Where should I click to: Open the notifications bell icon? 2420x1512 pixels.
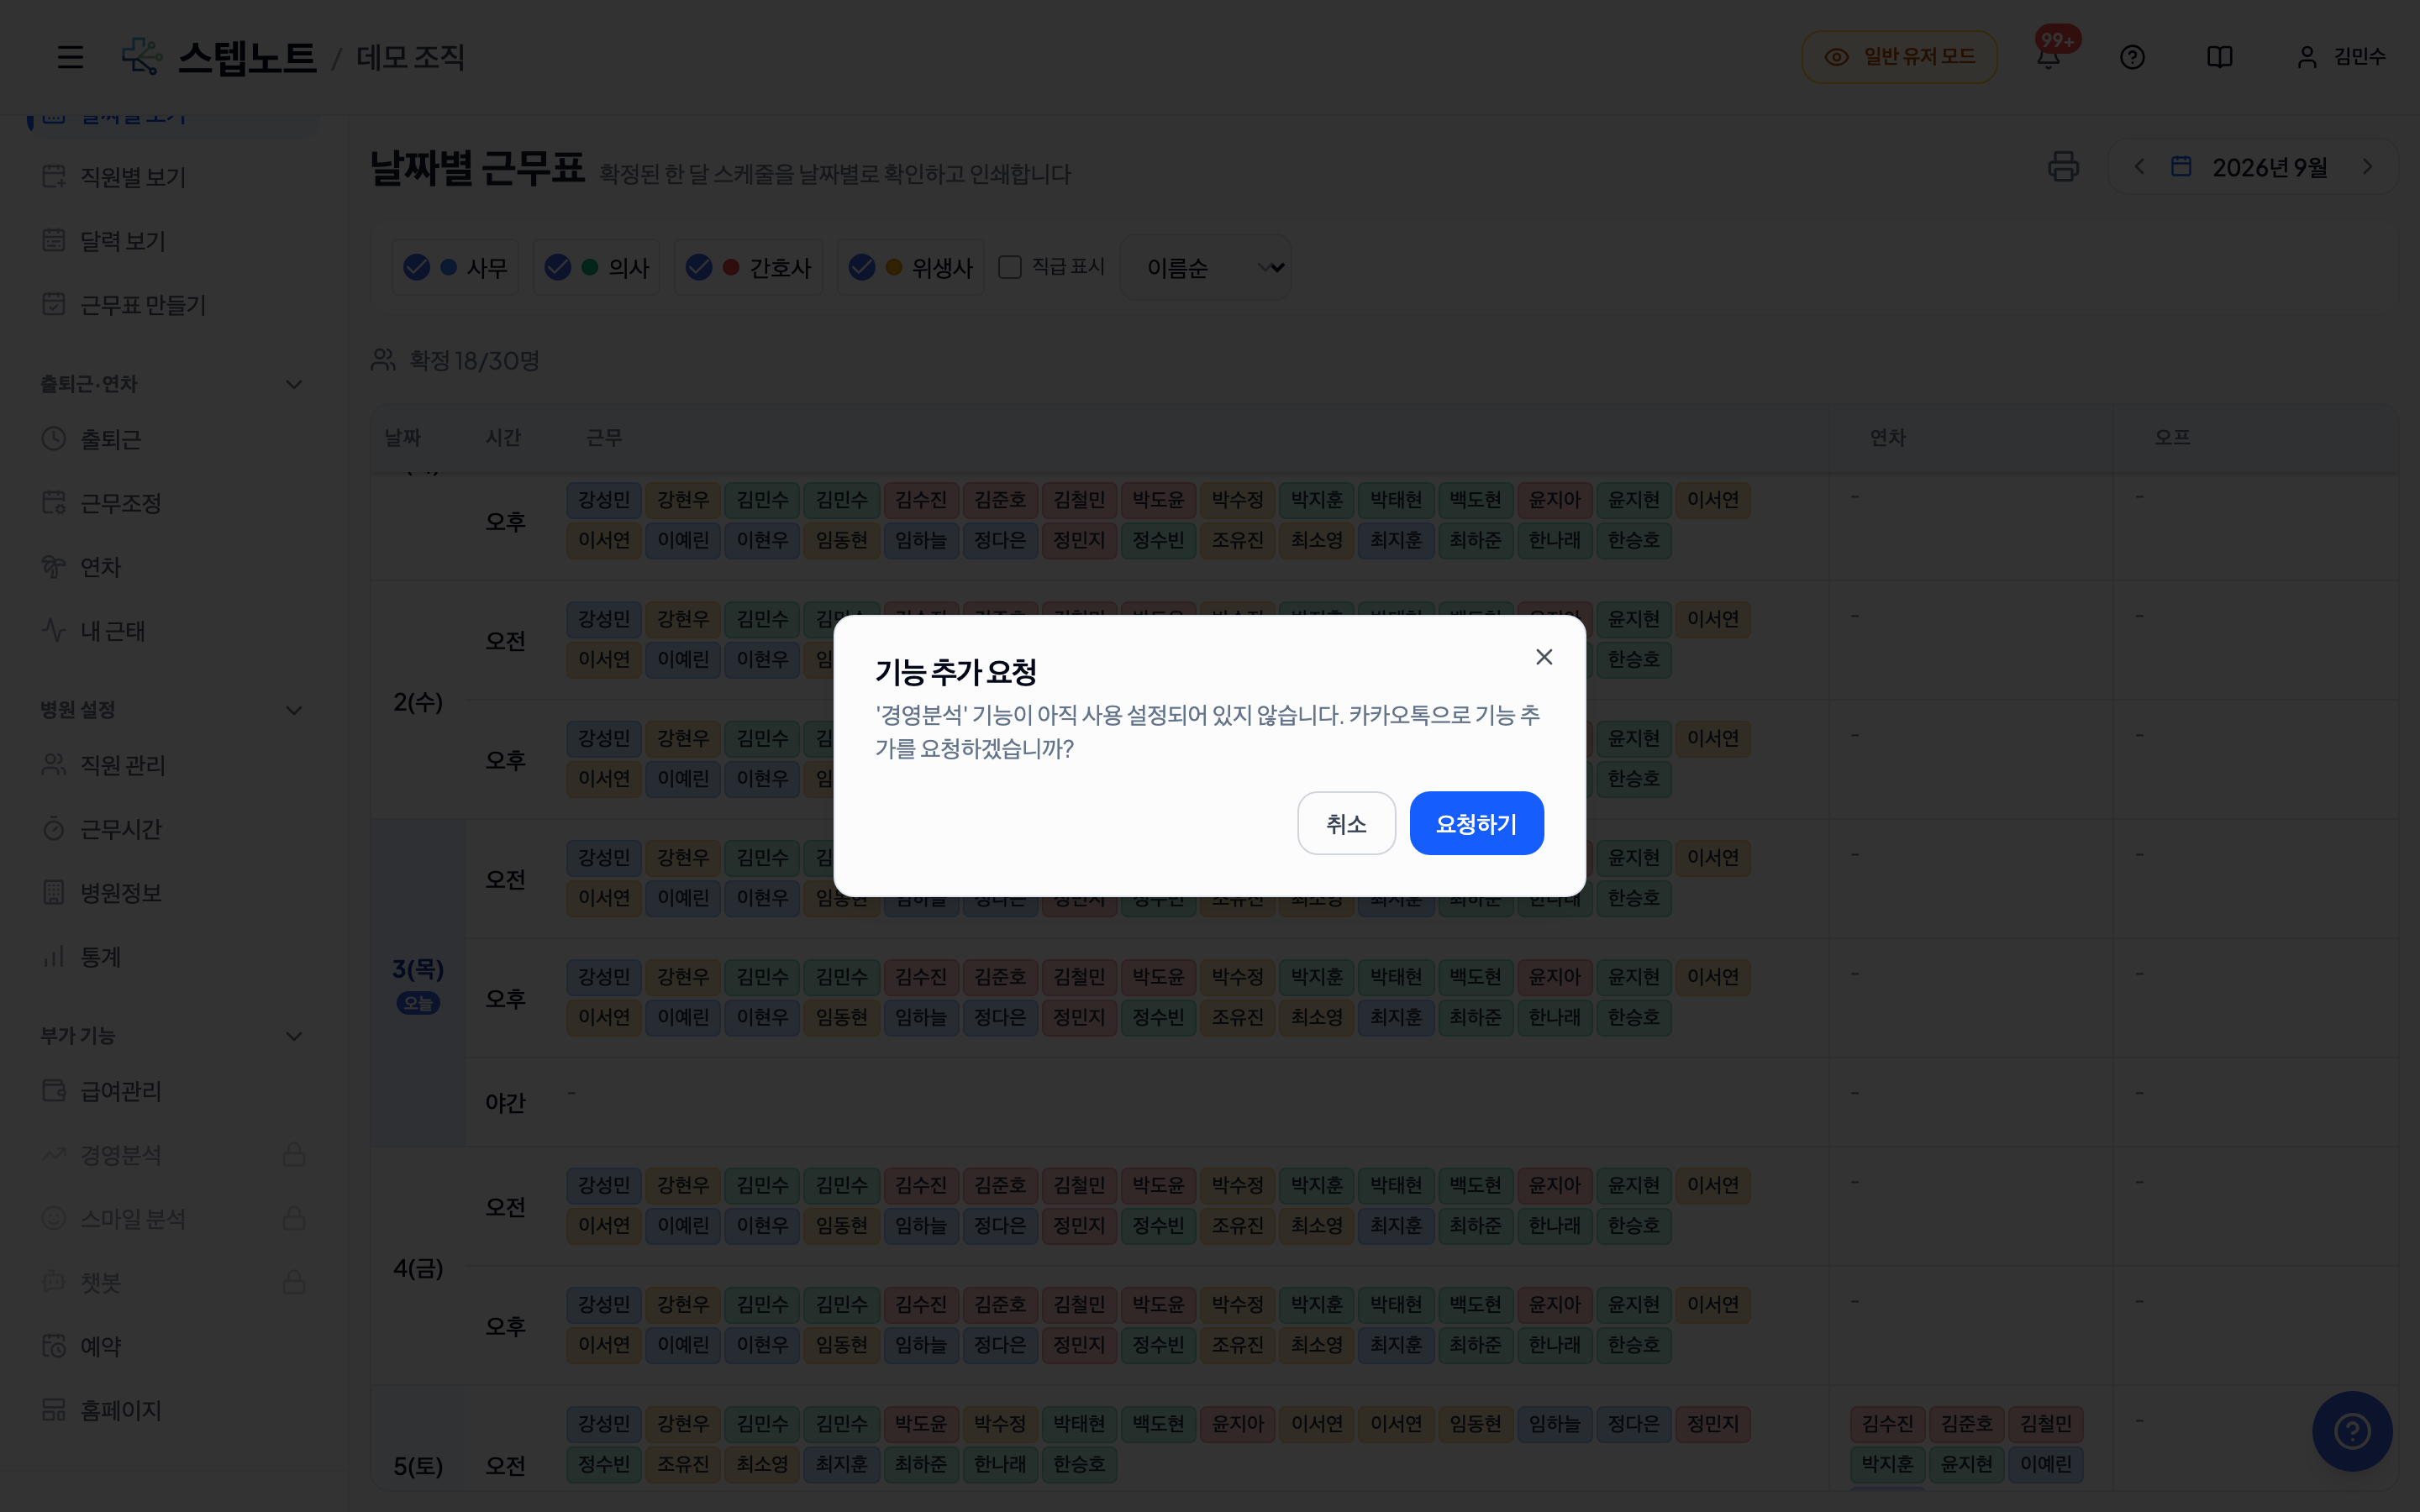pos(2048,57)
